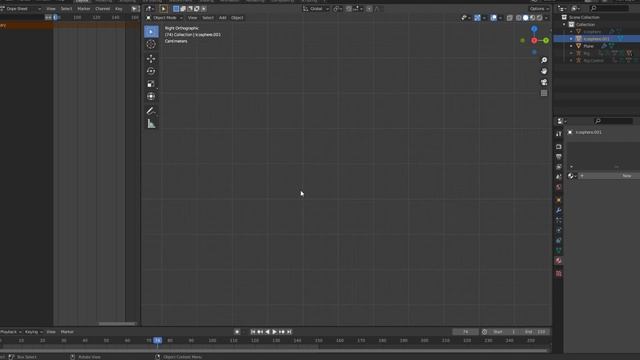Toggle Show Overlays in viewport header
The width and height of the screenshot is (640, 360).
coord(493,18)
